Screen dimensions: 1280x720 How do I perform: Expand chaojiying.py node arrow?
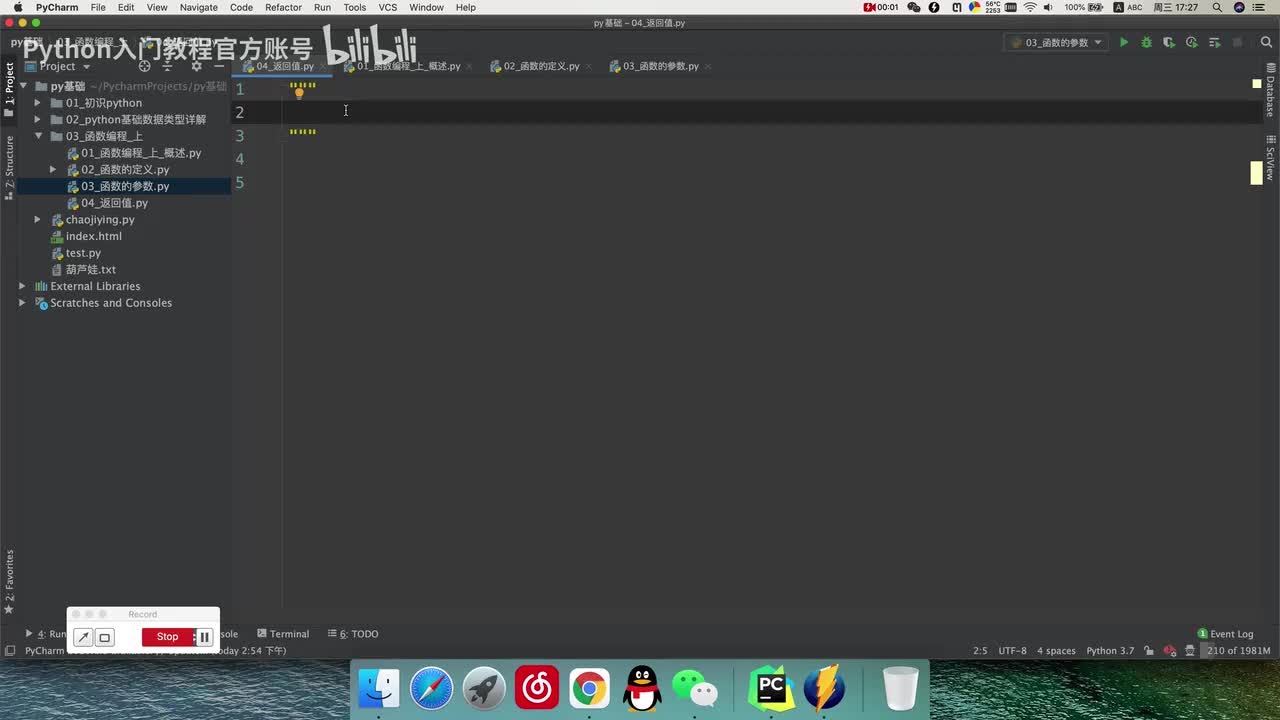click(38, 220)
